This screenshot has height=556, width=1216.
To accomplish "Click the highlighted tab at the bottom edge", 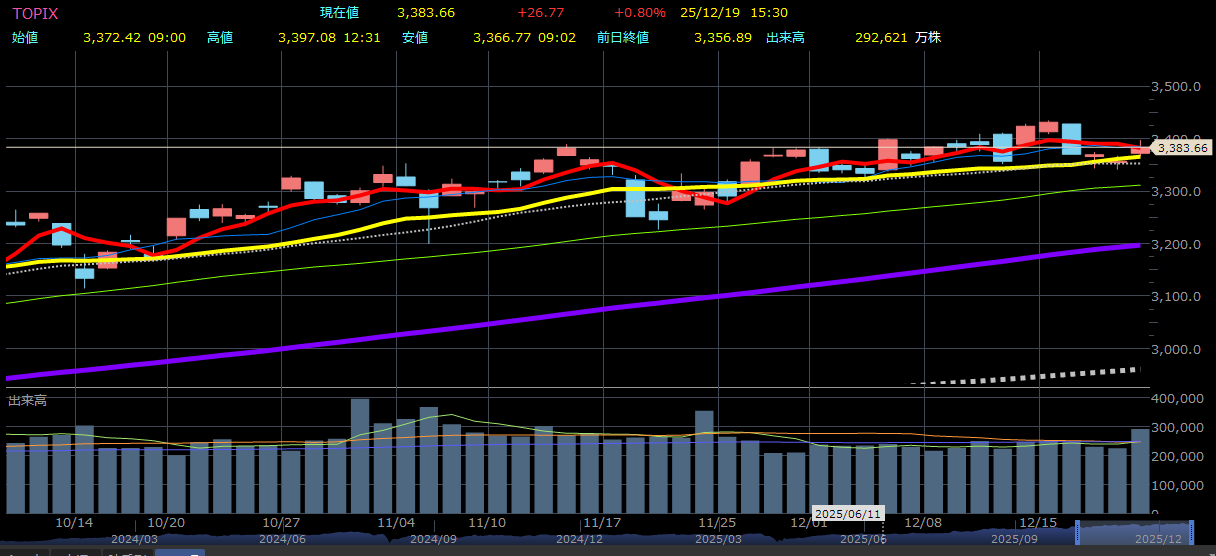I will [180, 552].
